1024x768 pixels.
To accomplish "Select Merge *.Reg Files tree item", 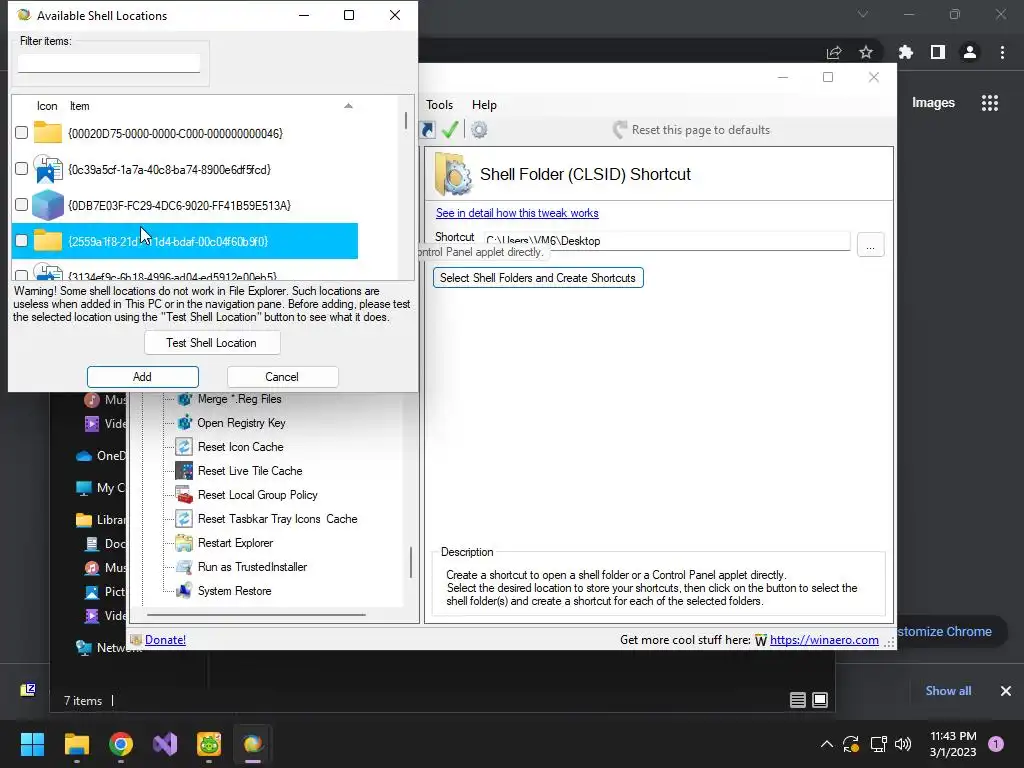I will [x=240, y=399].
